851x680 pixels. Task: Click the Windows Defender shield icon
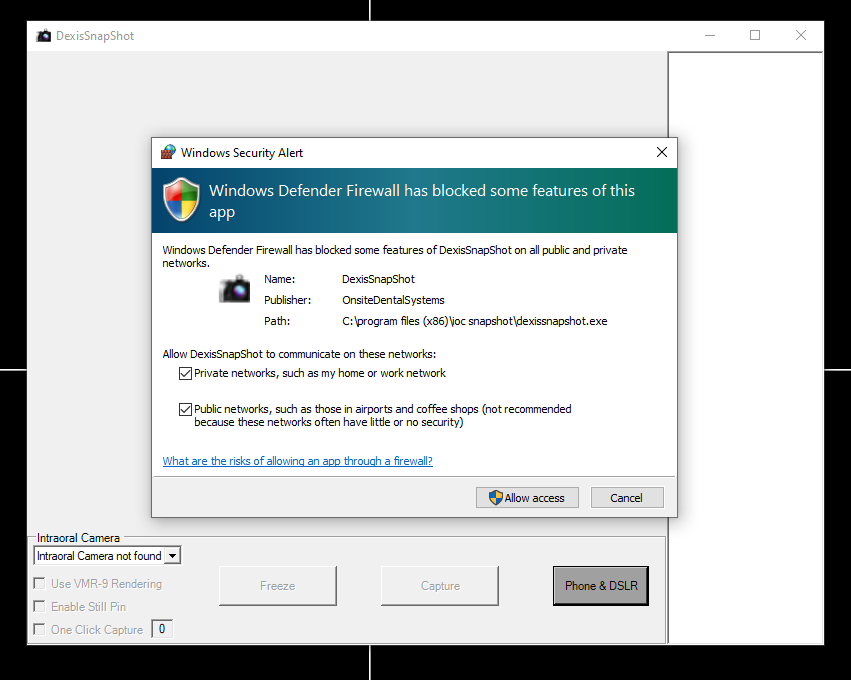pos(182,200)
